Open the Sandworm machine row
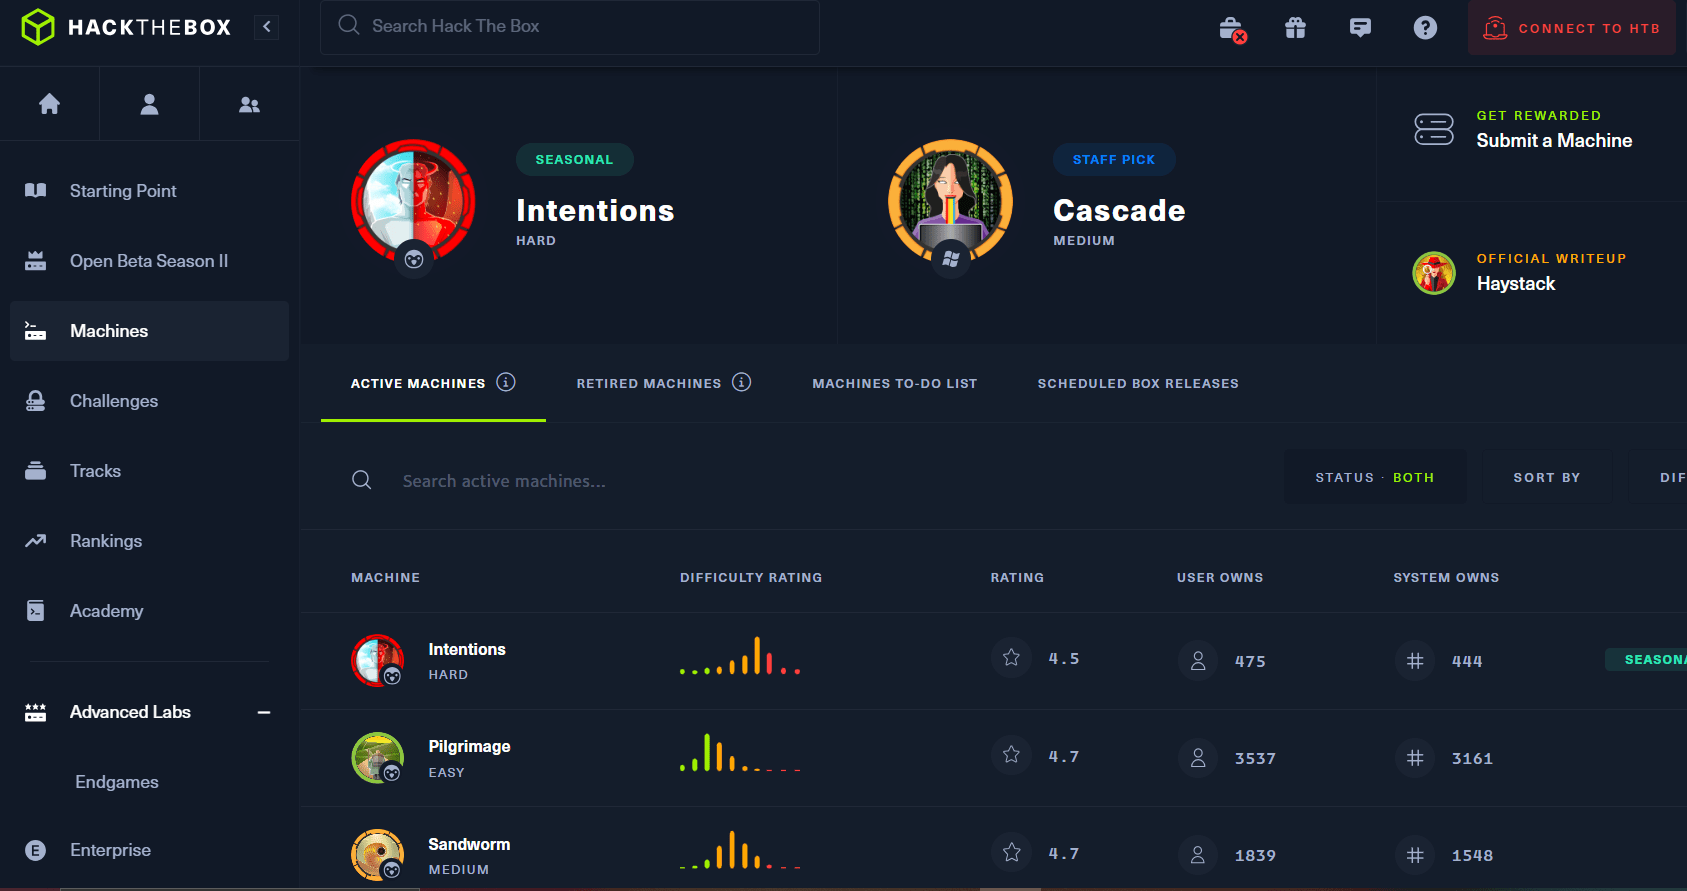 [x=994, y=849]
